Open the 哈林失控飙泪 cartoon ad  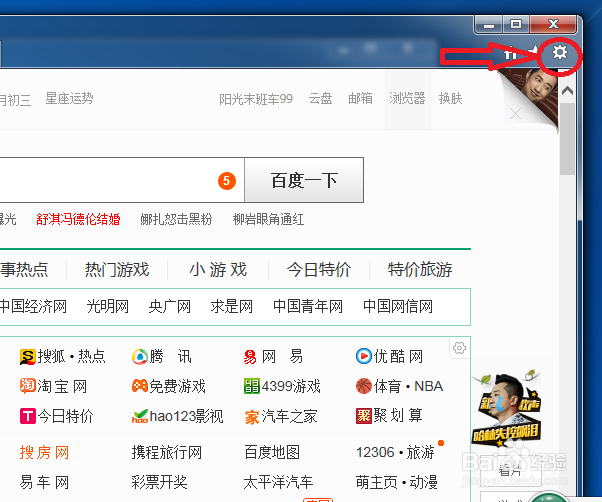[x=507, y=409]
